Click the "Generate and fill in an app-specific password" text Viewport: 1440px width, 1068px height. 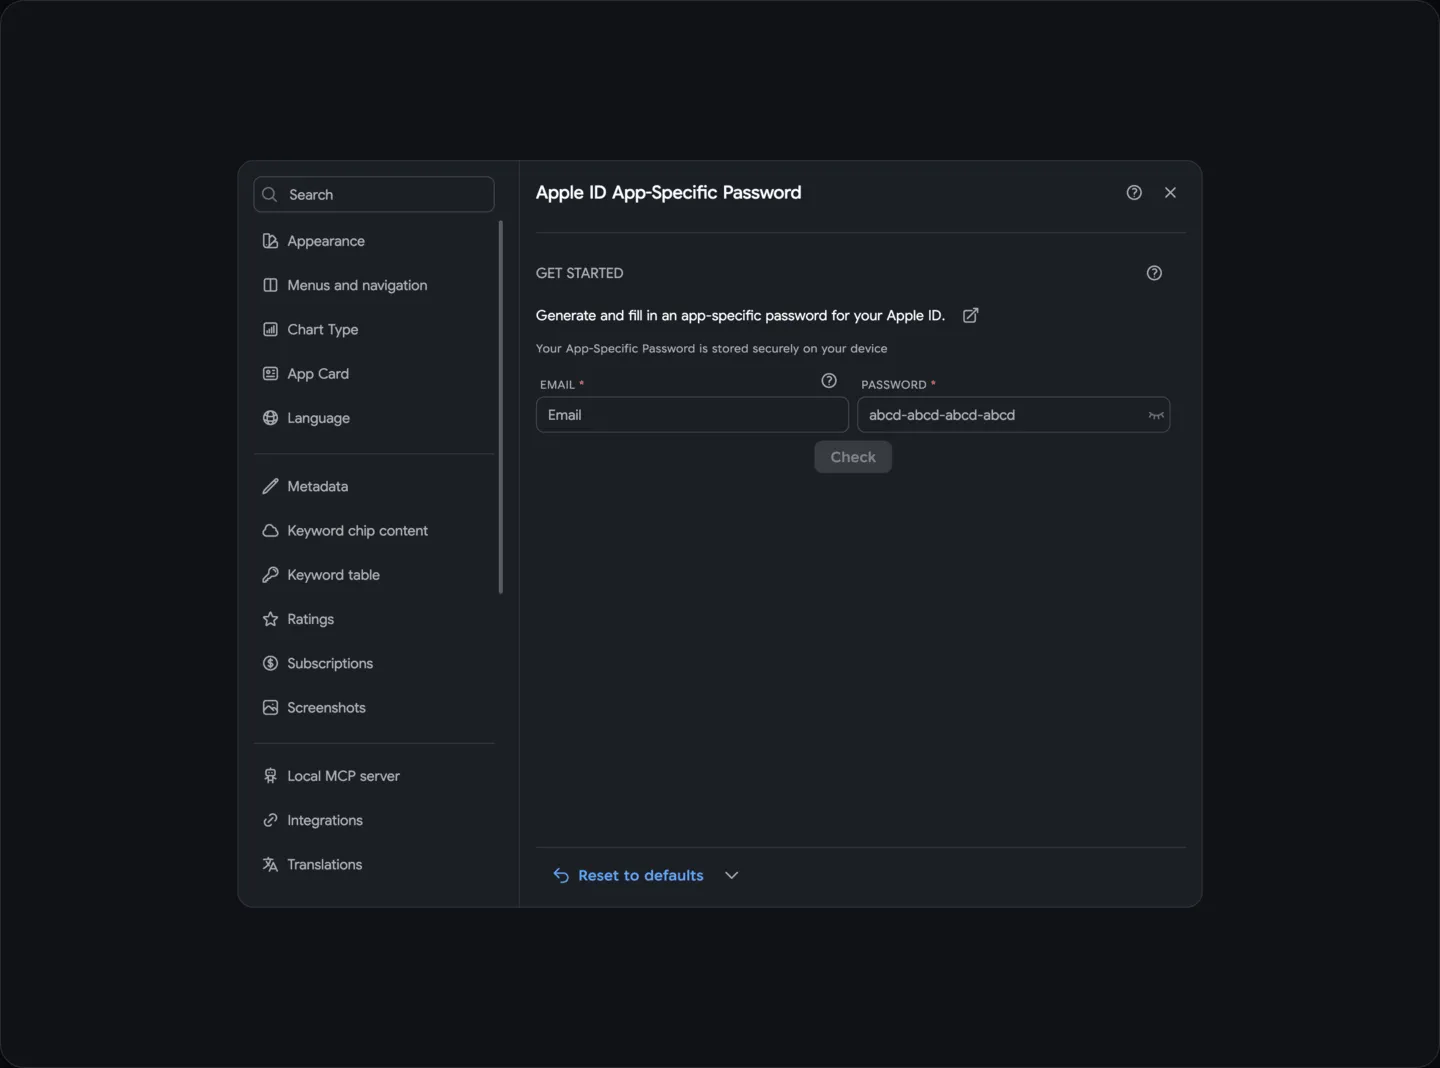click(682, 316)
